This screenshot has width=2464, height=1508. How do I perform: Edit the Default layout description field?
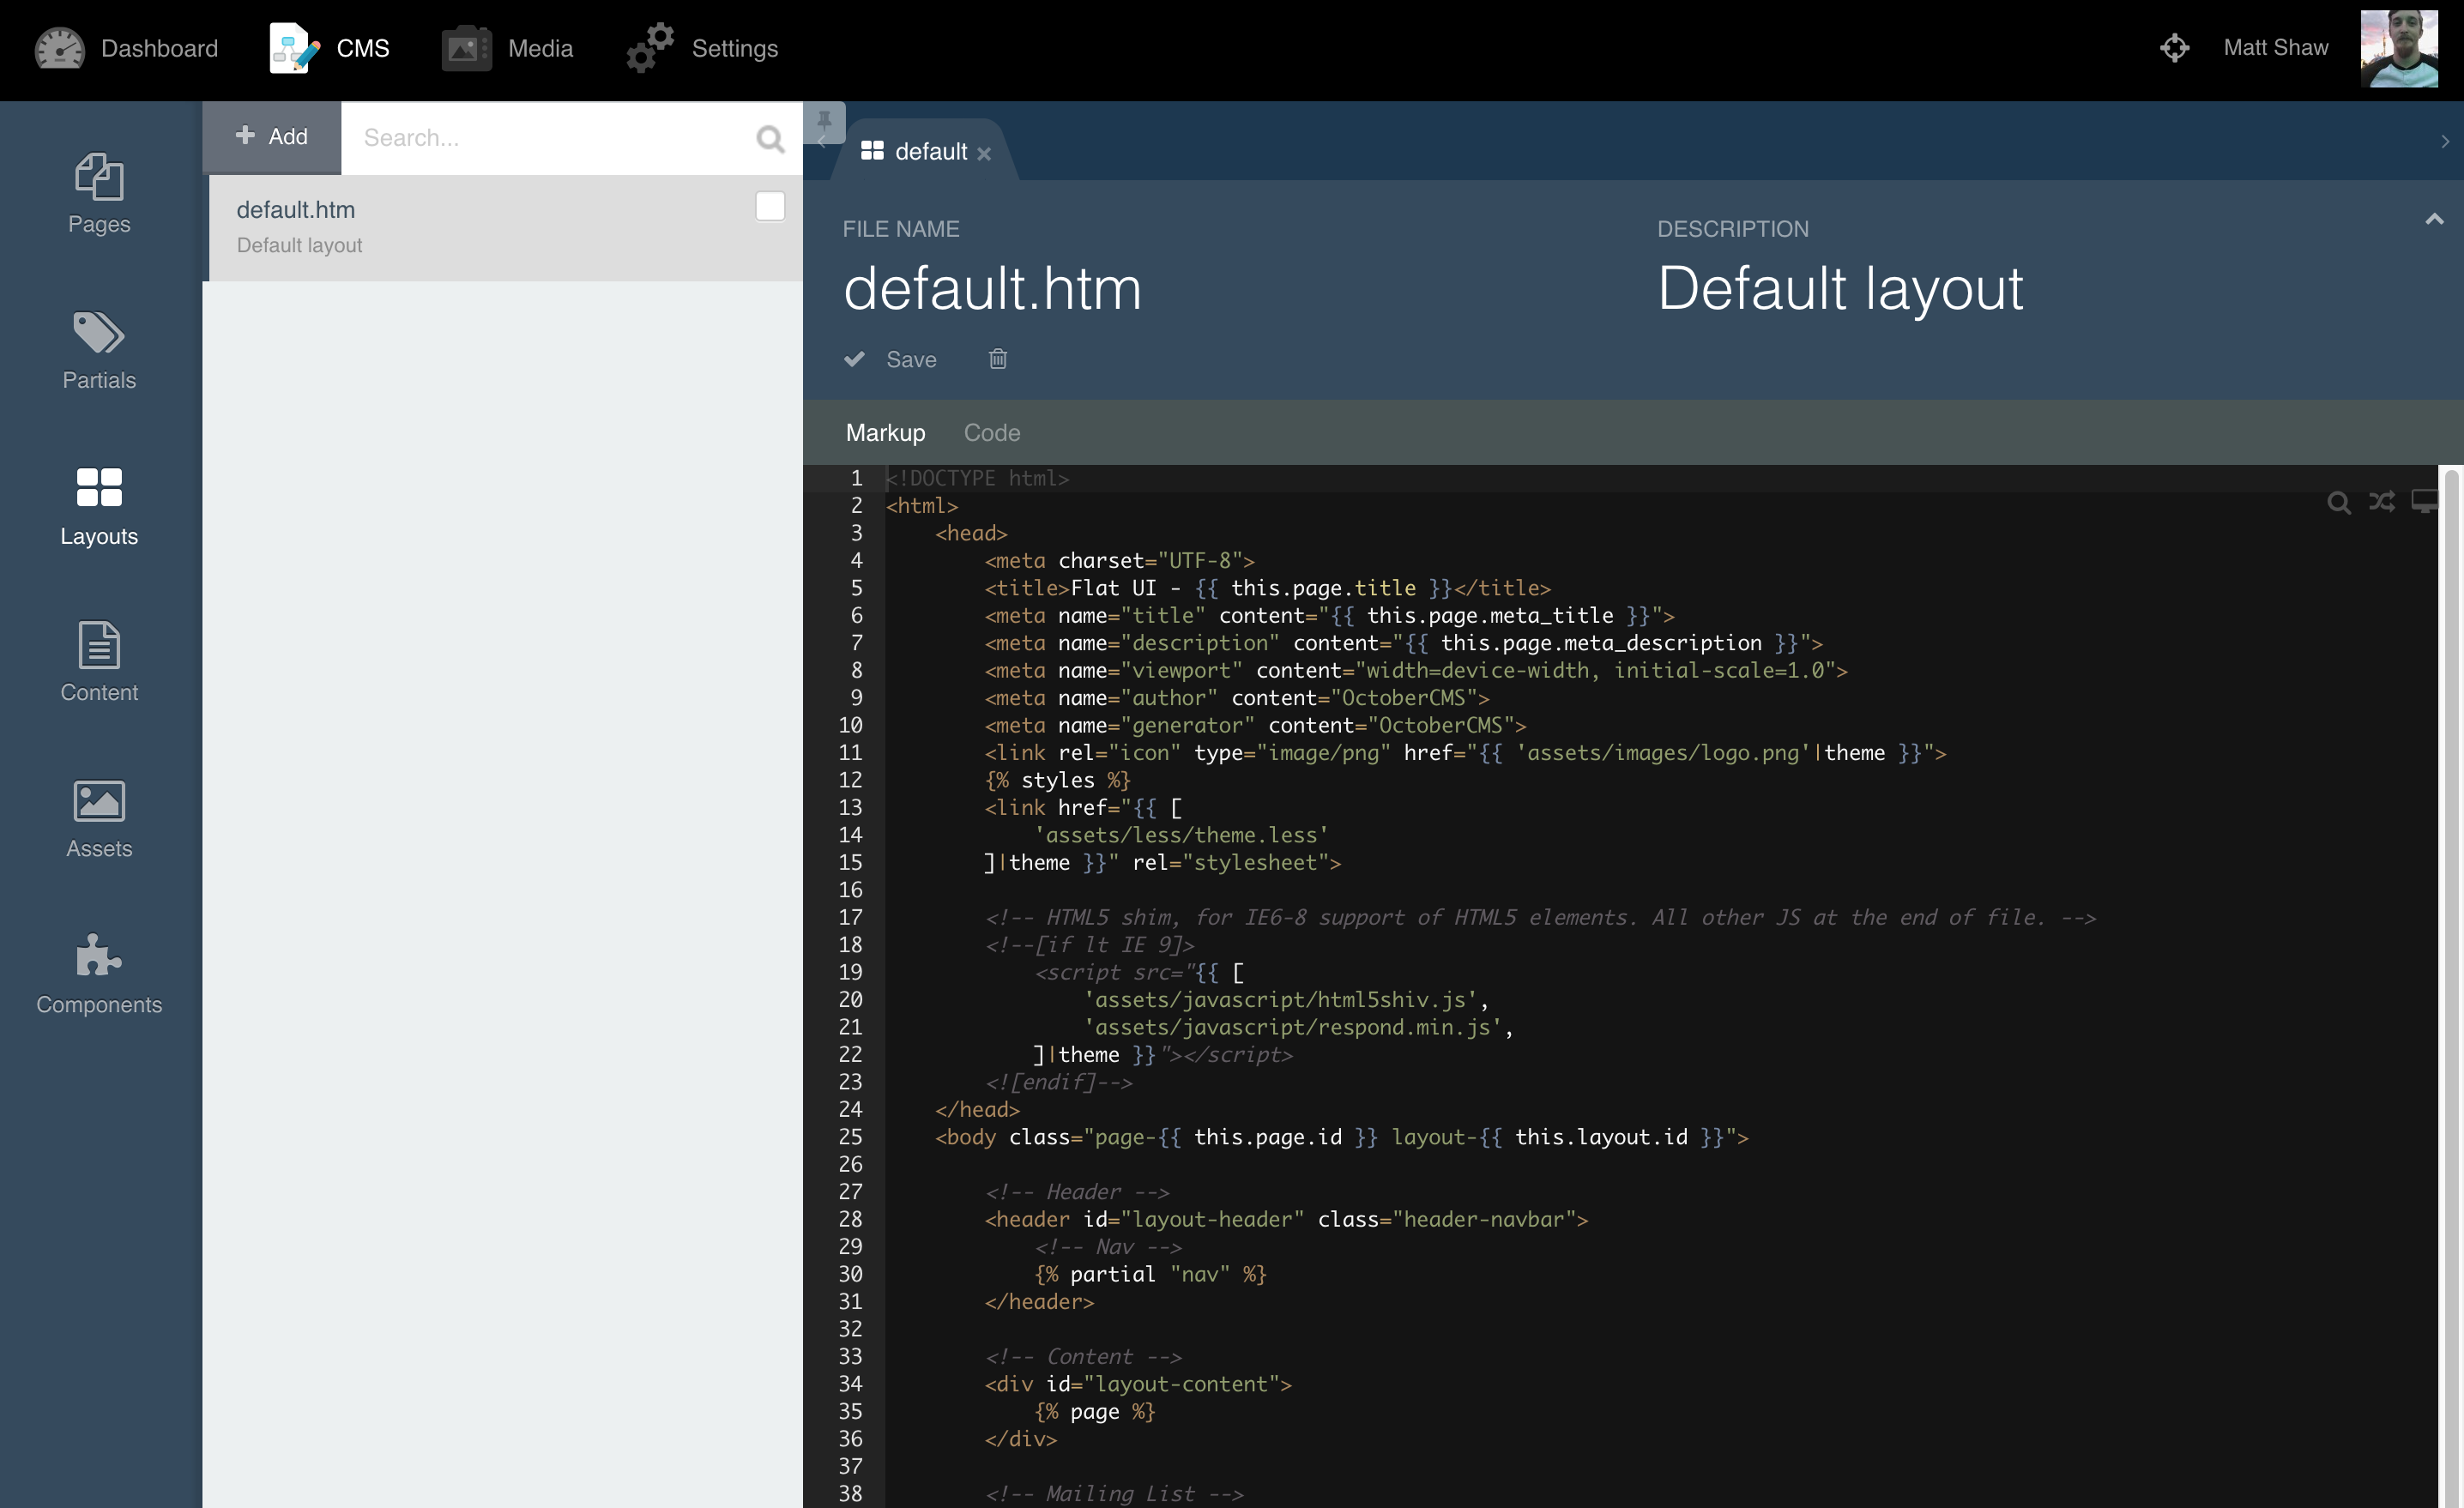click(x=1840, y=289)
